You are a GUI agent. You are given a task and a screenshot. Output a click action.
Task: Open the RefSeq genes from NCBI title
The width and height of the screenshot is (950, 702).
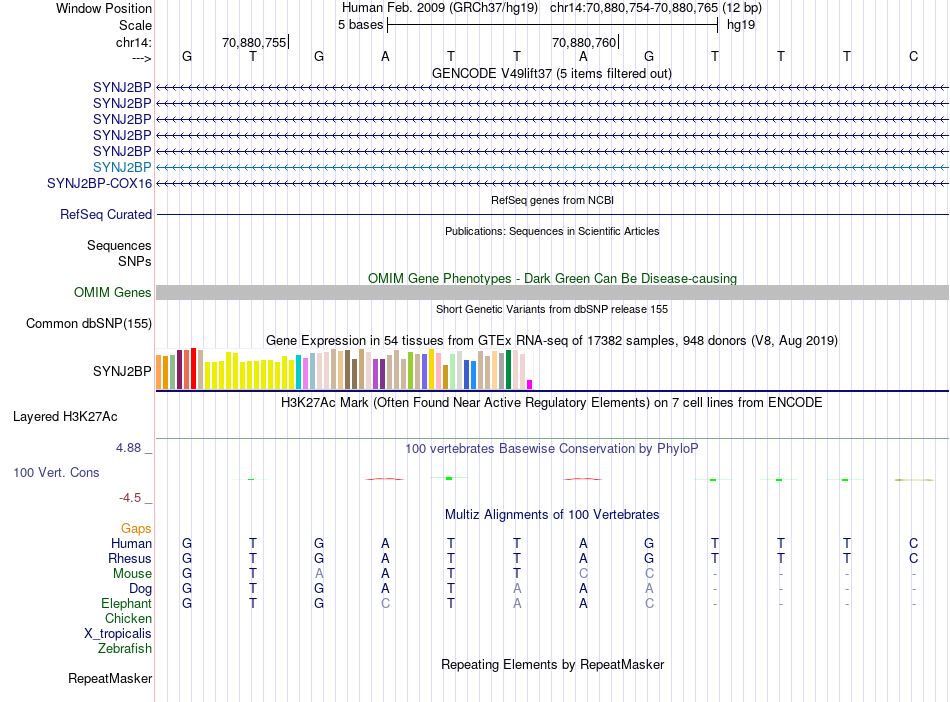(552, 200)
